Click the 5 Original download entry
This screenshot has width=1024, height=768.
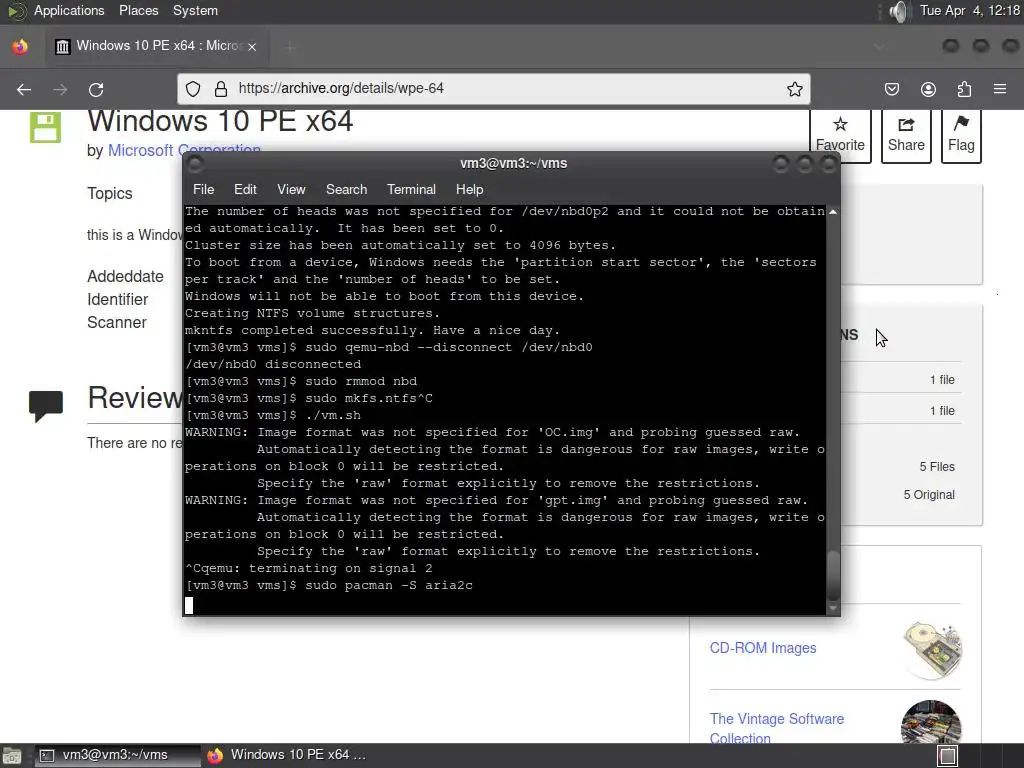coord(929,495)
